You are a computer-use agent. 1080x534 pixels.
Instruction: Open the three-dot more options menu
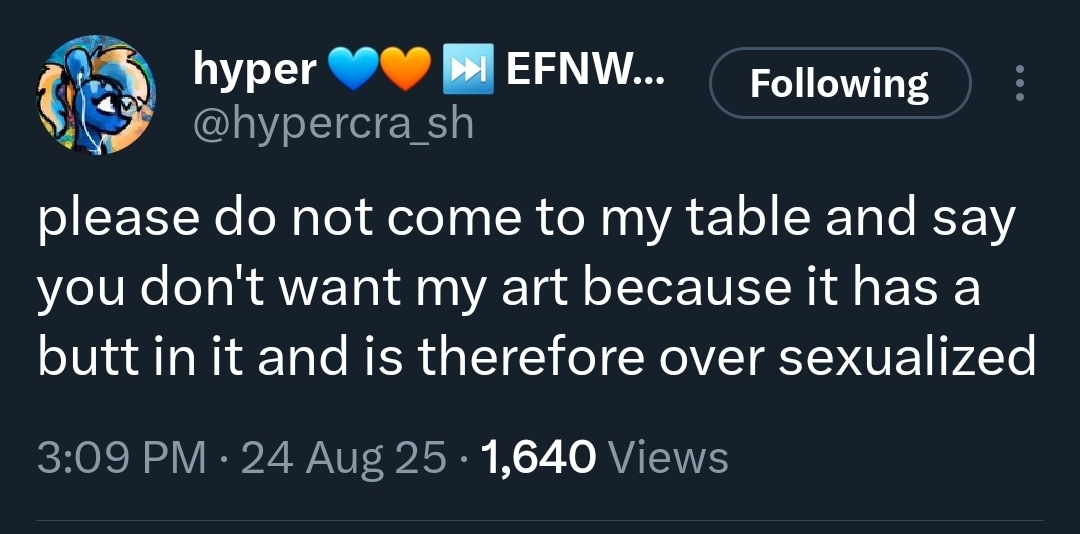(x=1019, y=84)
